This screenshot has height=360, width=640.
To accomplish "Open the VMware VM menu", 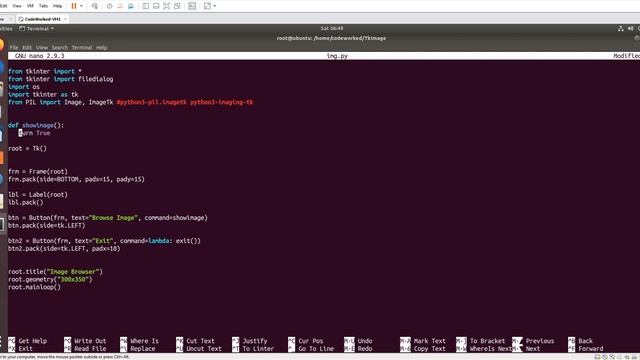I will click(30, 6).
